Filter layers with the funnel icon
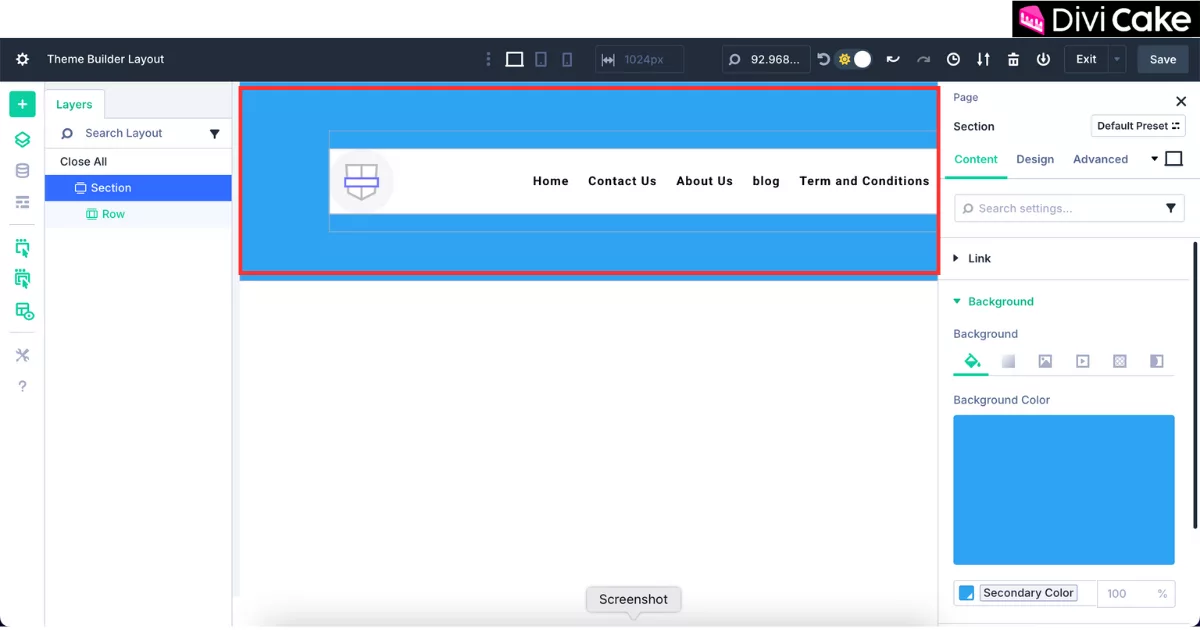1200x630 pixels. 214,133
